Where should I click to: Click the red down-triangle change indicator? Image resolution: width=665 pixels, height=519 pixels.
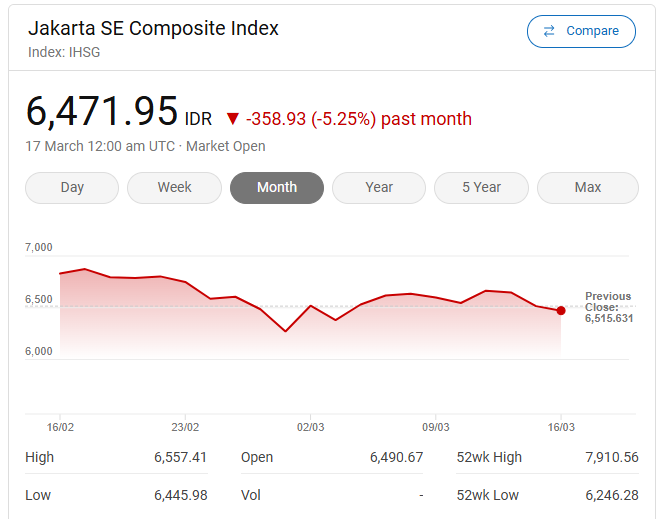[x=233, y=119]
